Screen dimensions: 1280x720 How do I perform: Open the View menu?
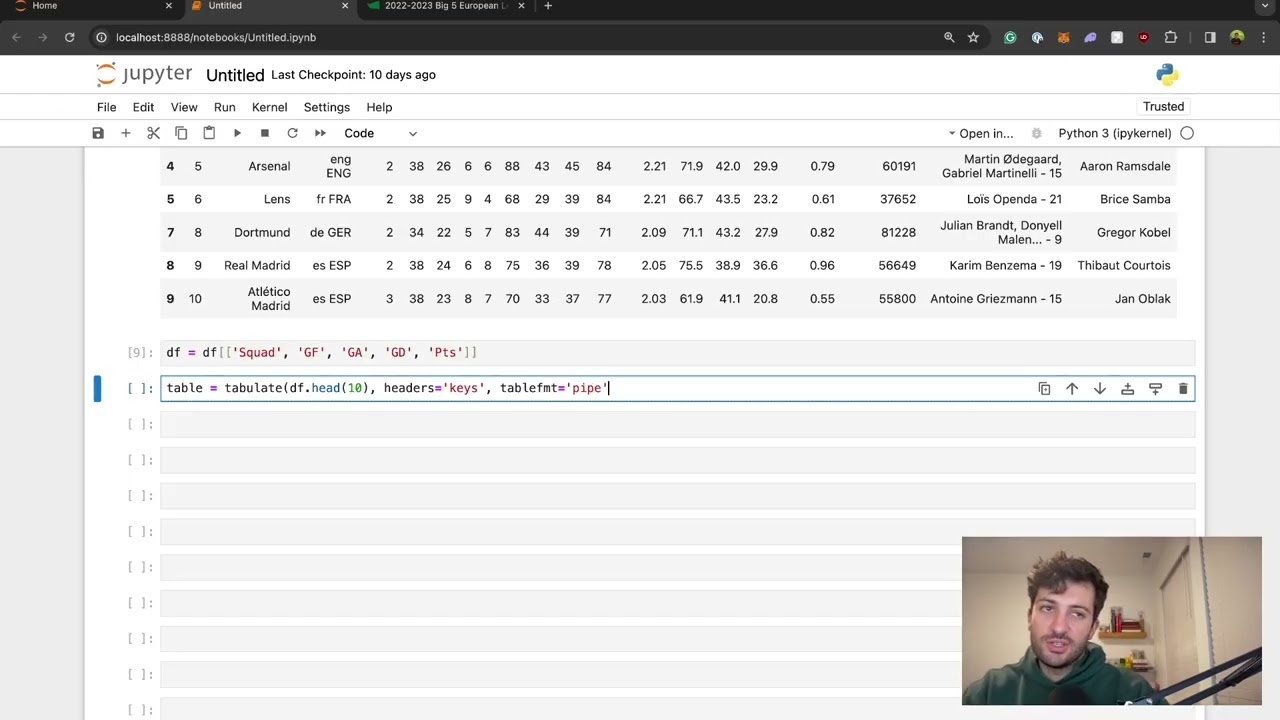184,107
